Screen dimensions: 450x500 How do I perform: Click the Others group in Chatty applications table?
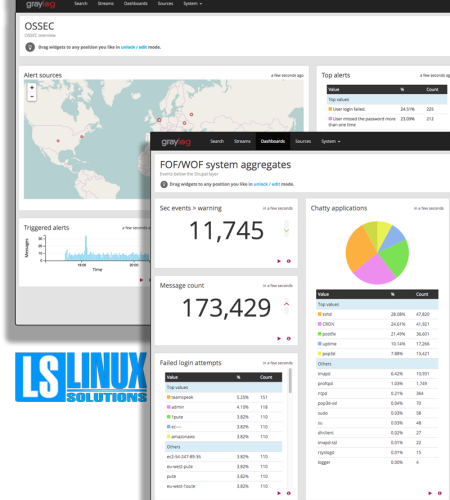pos(377,364)
